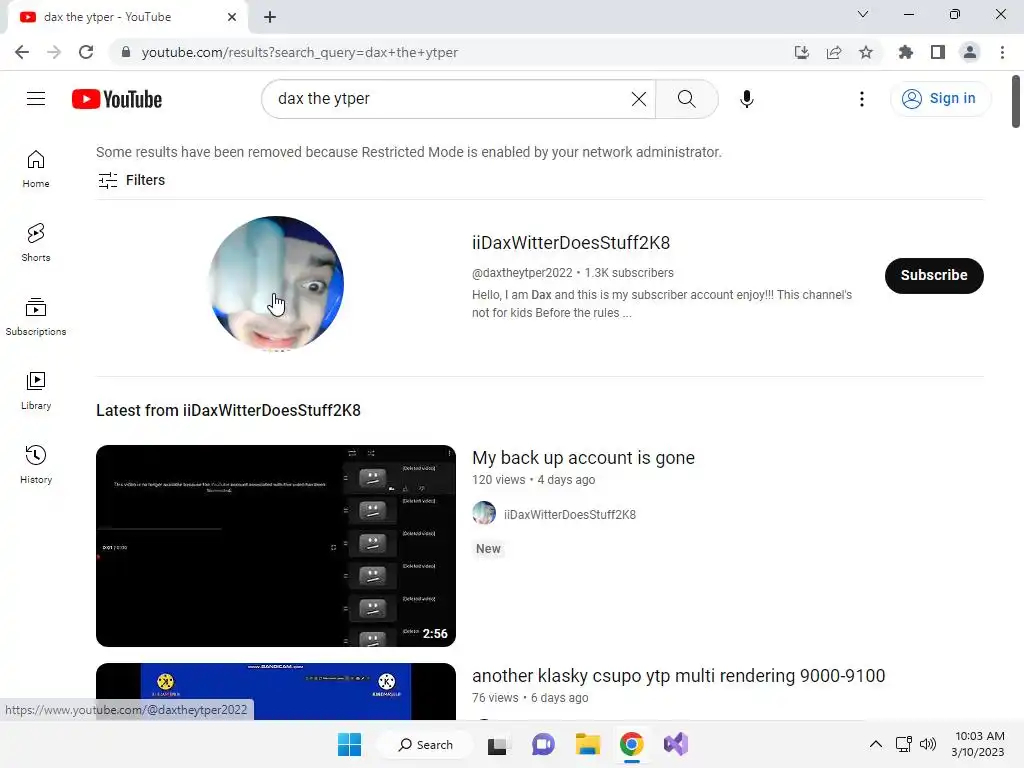Focus the browser address bar URL

pos(300,52)
